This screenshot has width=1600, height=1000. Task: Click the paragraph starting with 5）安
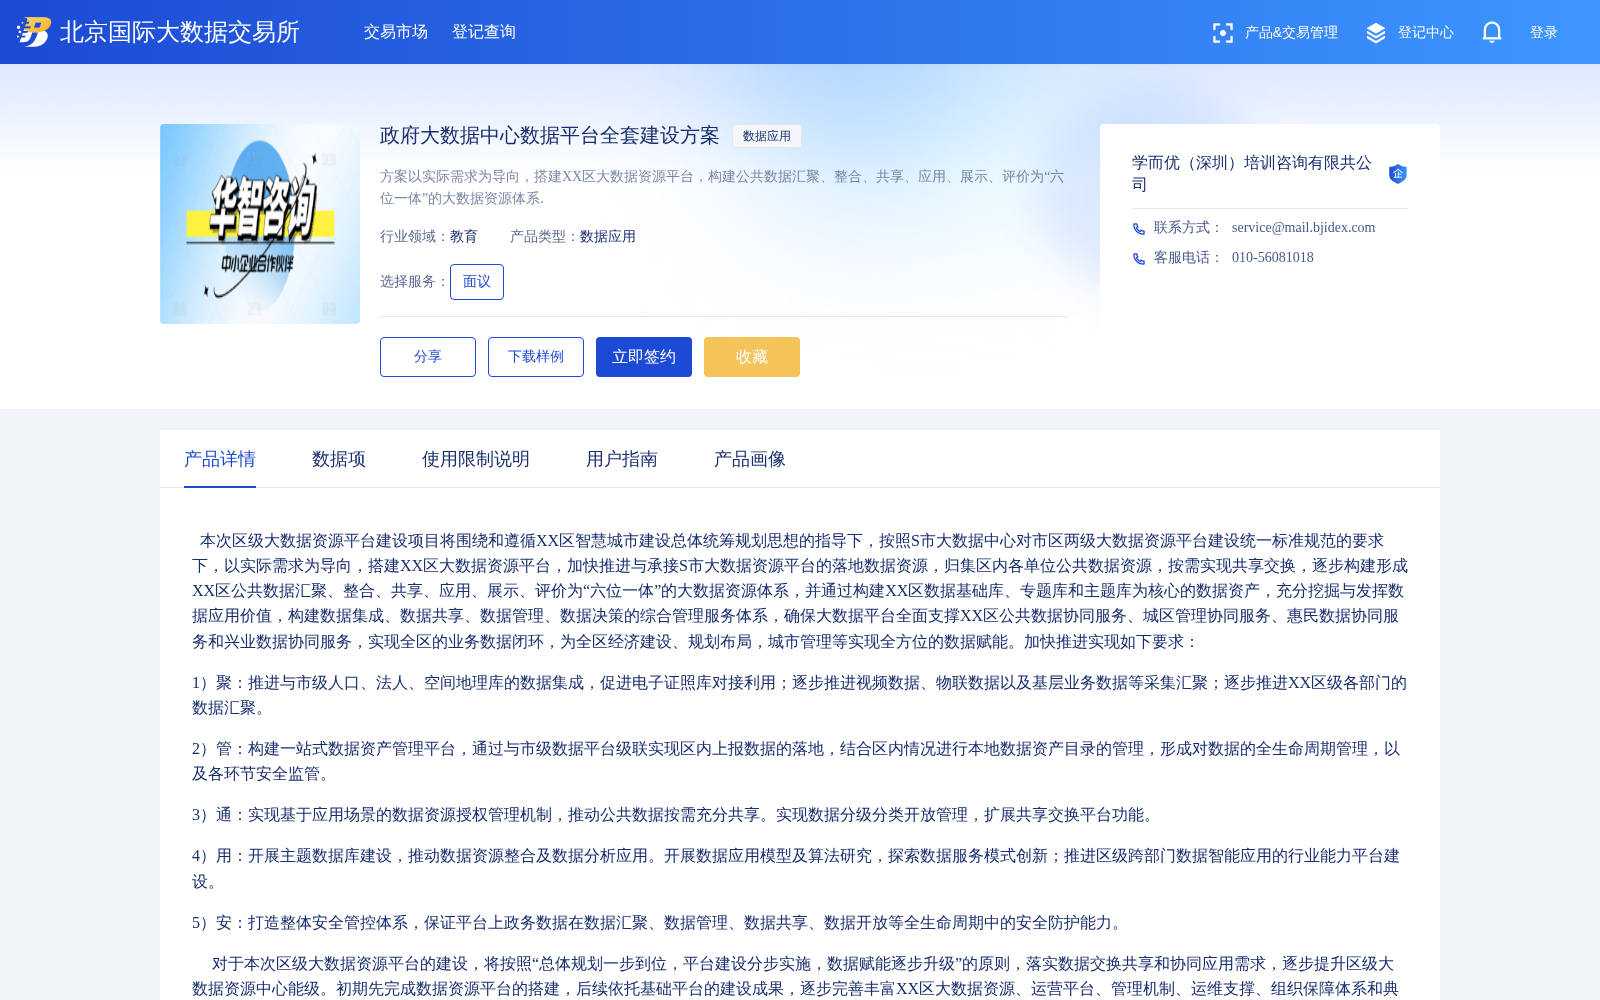pyautogui.click(x=660, y=923)
